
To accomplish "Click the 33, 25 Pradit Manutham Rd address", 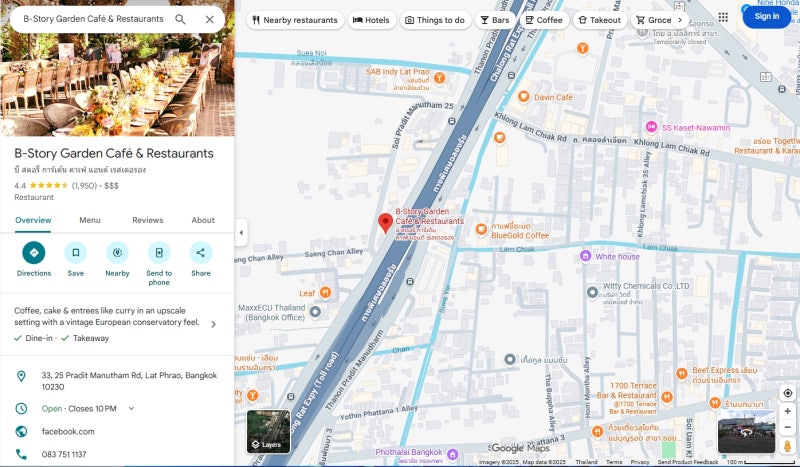I will pyautogui.click(x=129, y=381).
